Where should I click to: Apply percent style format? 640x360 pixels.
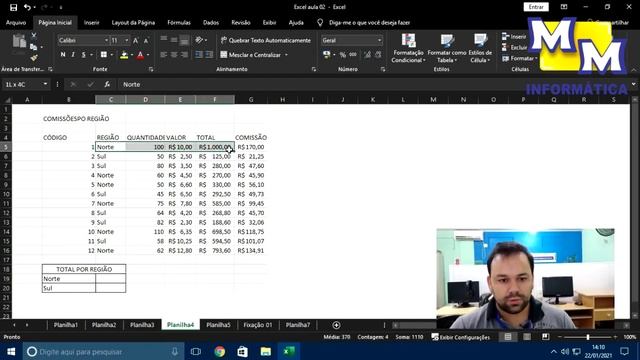(x=343, y=55)
